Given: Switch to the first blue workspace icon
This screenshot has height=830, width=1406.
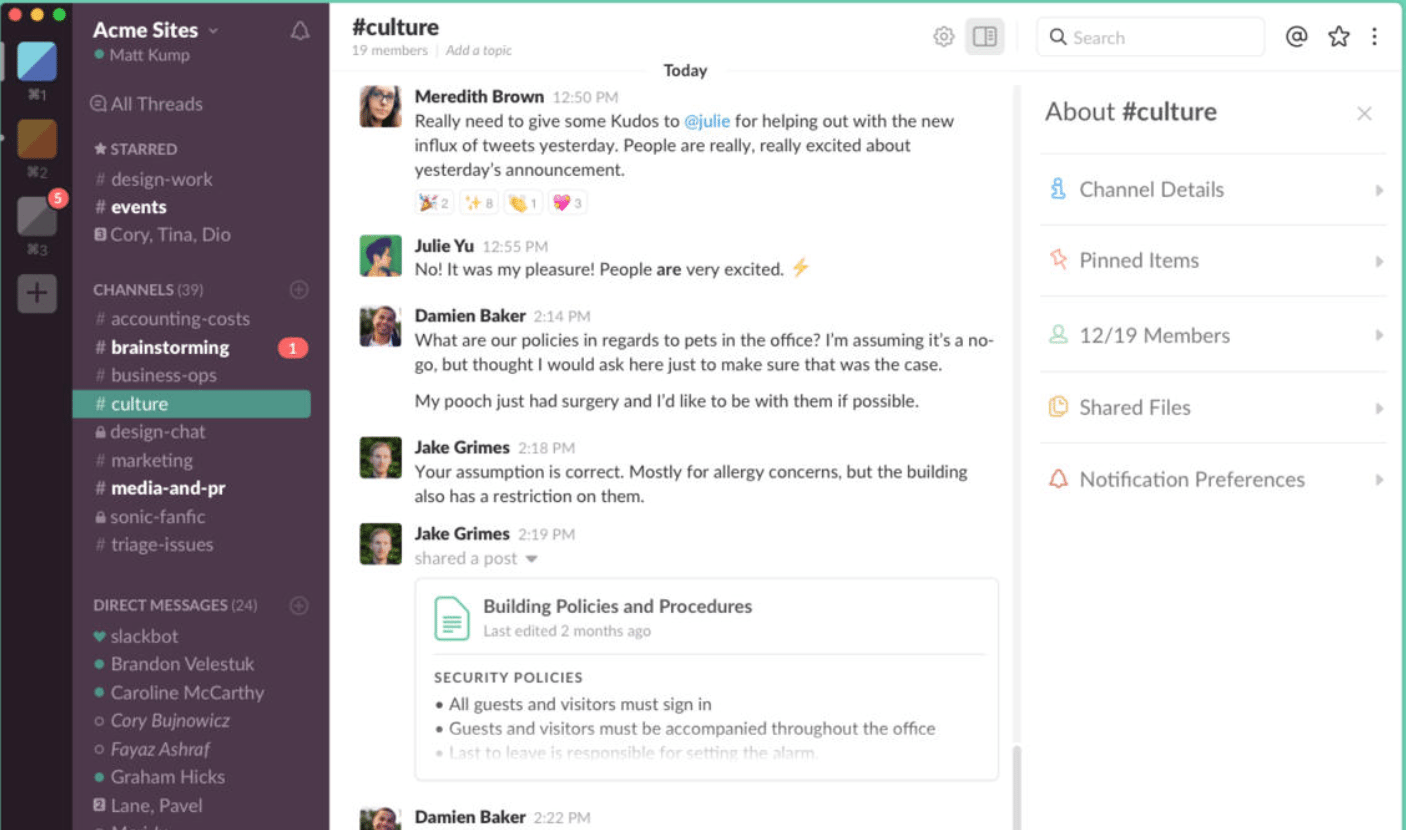Looking at the screenshot, I should tap(36, 62).
